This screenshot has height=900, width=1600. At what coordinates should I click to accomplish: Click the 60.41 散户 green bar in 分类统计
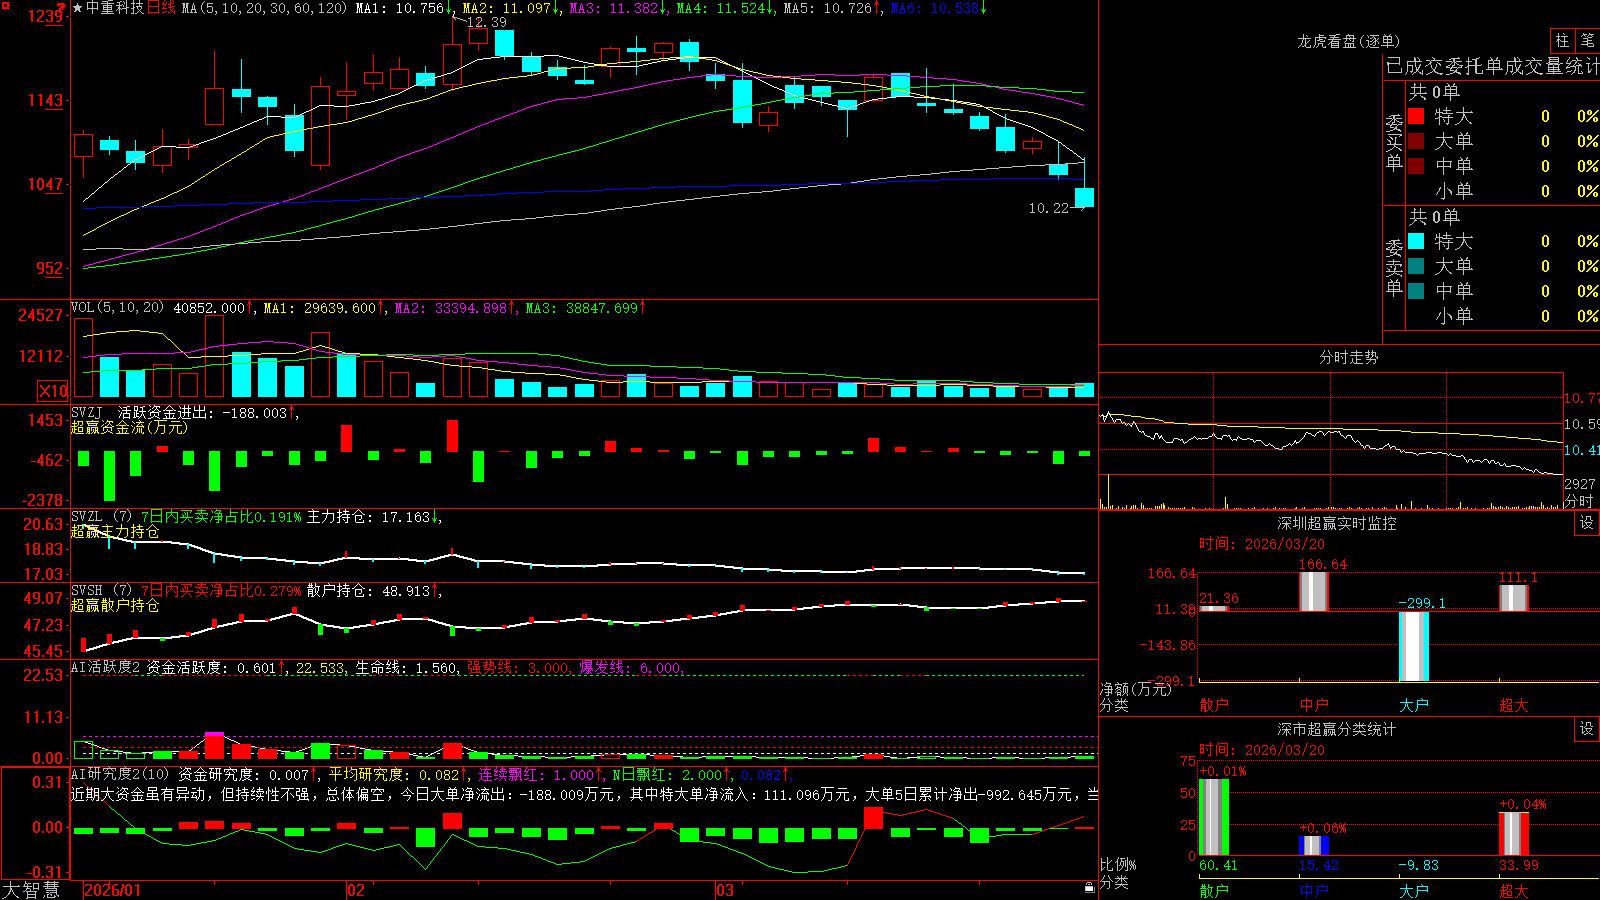click(x=1214, y=817)
